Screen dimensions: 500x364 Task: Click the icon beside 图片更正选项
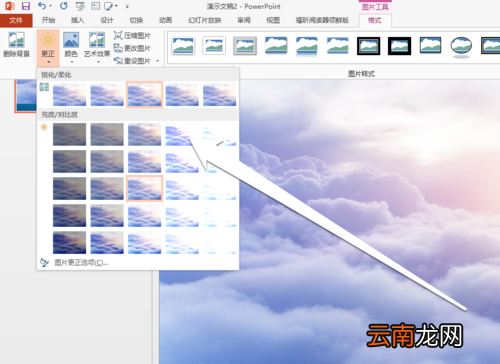pos(44,263)
